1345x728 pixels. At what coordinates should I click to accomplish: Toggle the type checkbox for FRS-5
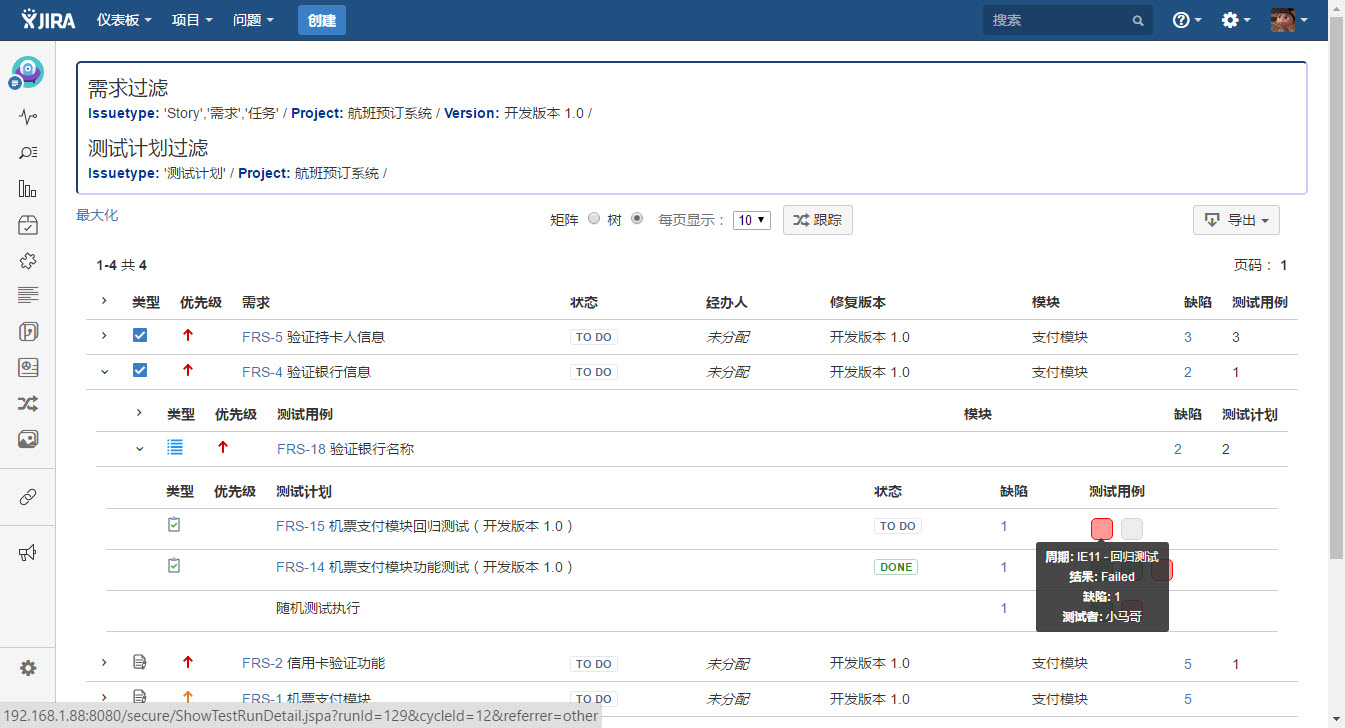[x=140, y=336]
